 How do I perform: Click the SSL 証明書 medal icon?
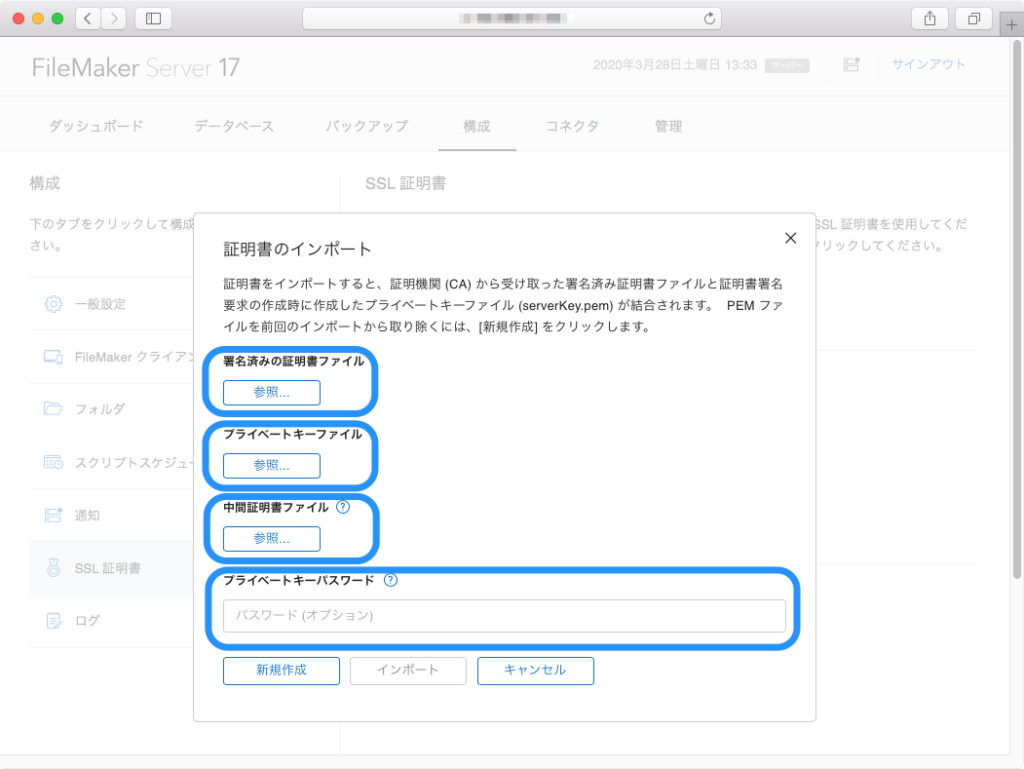point(54,568)
